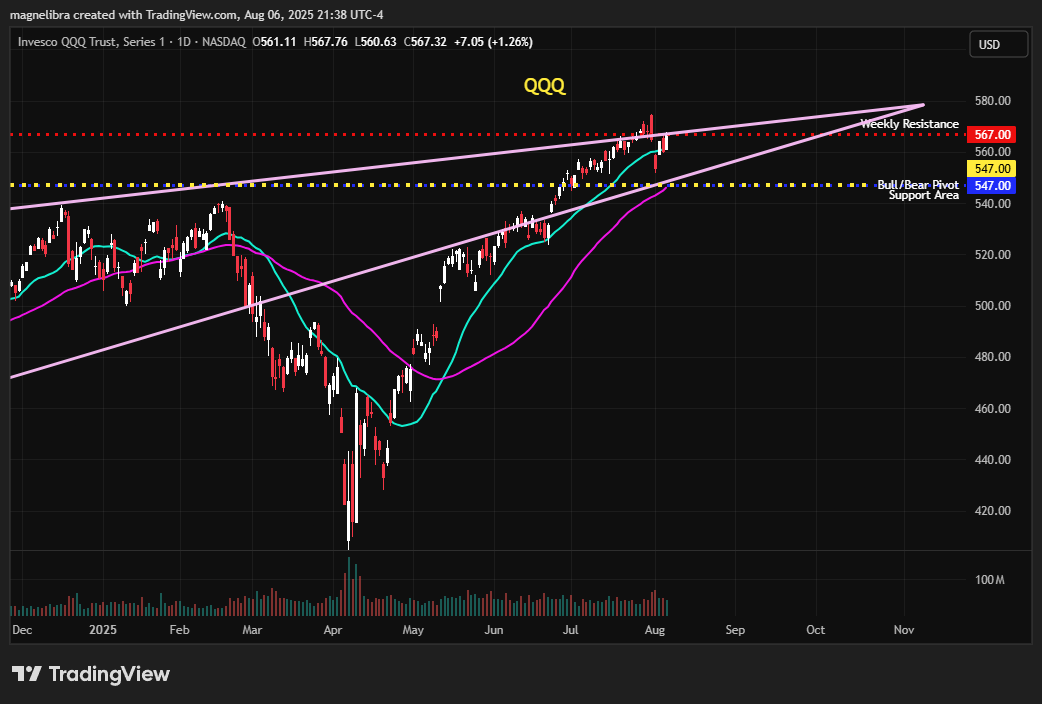Click the Weekly Resistance label
1042x704 pixels.
click(x=910, y=124)
